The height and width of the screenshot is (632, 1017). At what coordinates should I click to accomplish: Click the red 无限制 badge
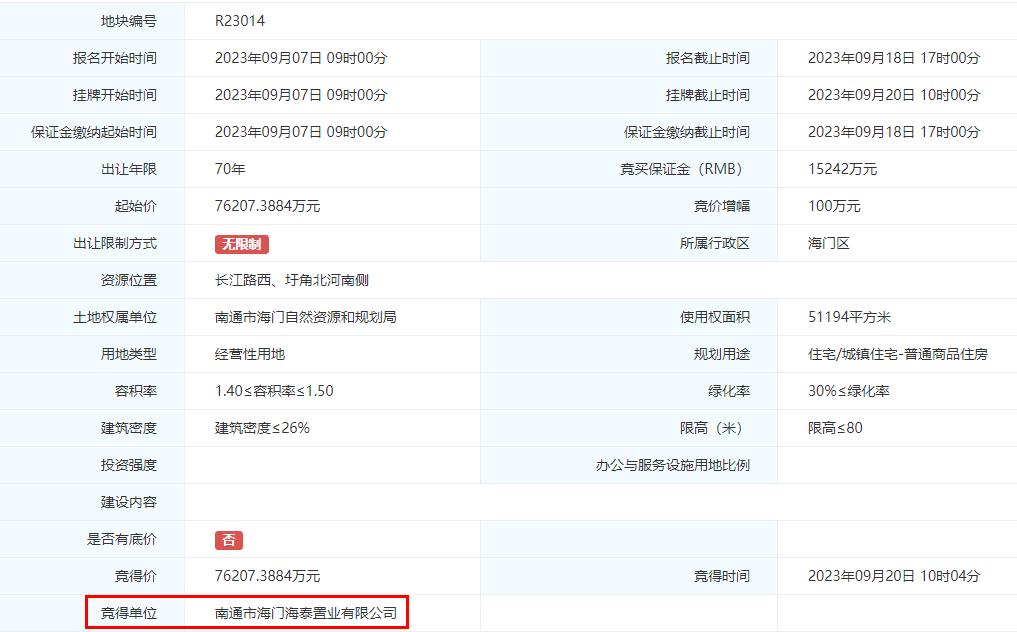coord(241,244)
